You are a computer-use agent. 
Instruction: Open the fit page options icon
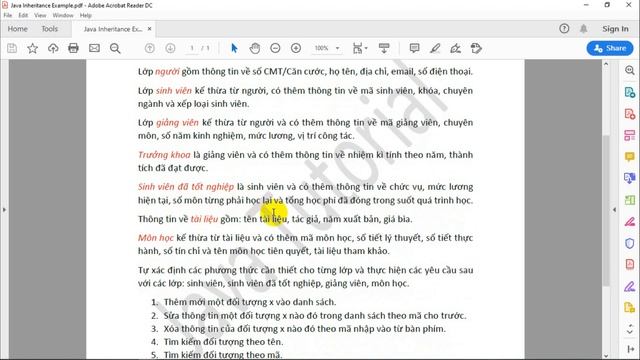click(359, 48)
